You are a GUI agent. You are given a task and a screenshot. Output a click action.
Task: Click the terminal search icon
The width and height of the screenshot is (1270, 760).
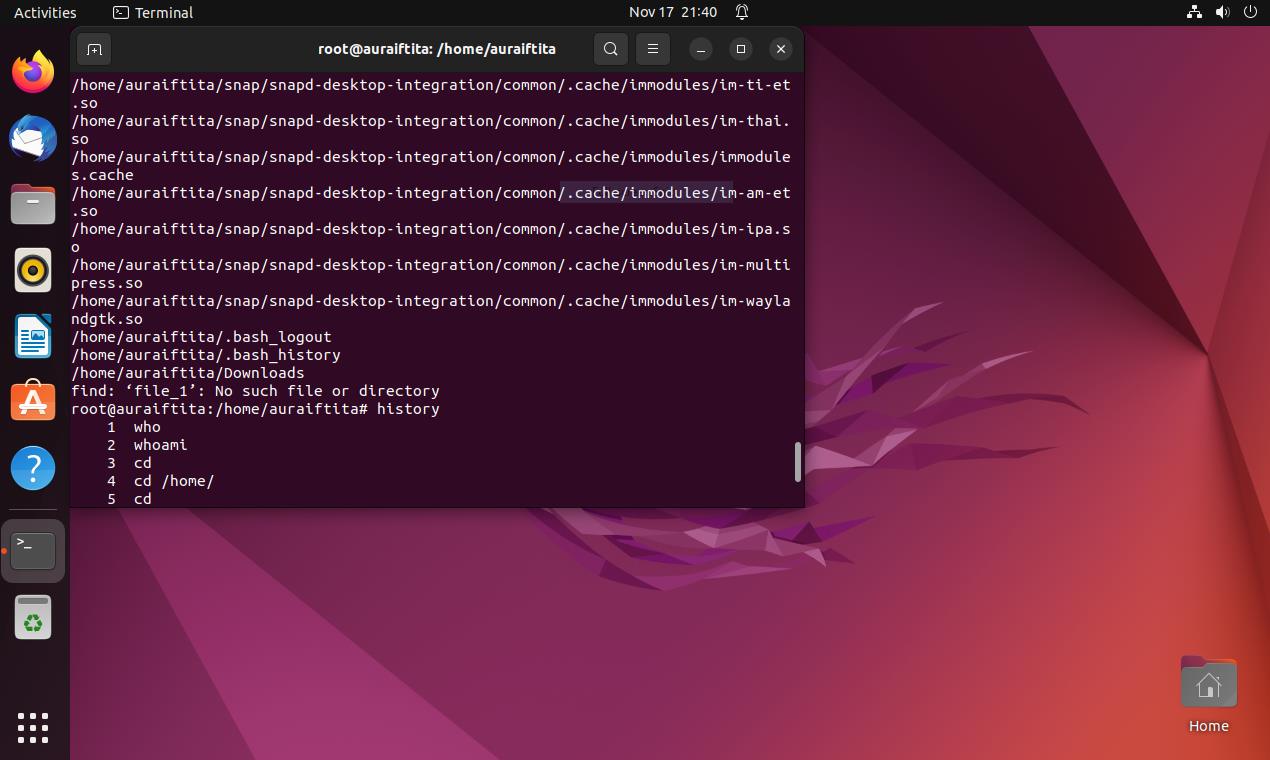611,49
